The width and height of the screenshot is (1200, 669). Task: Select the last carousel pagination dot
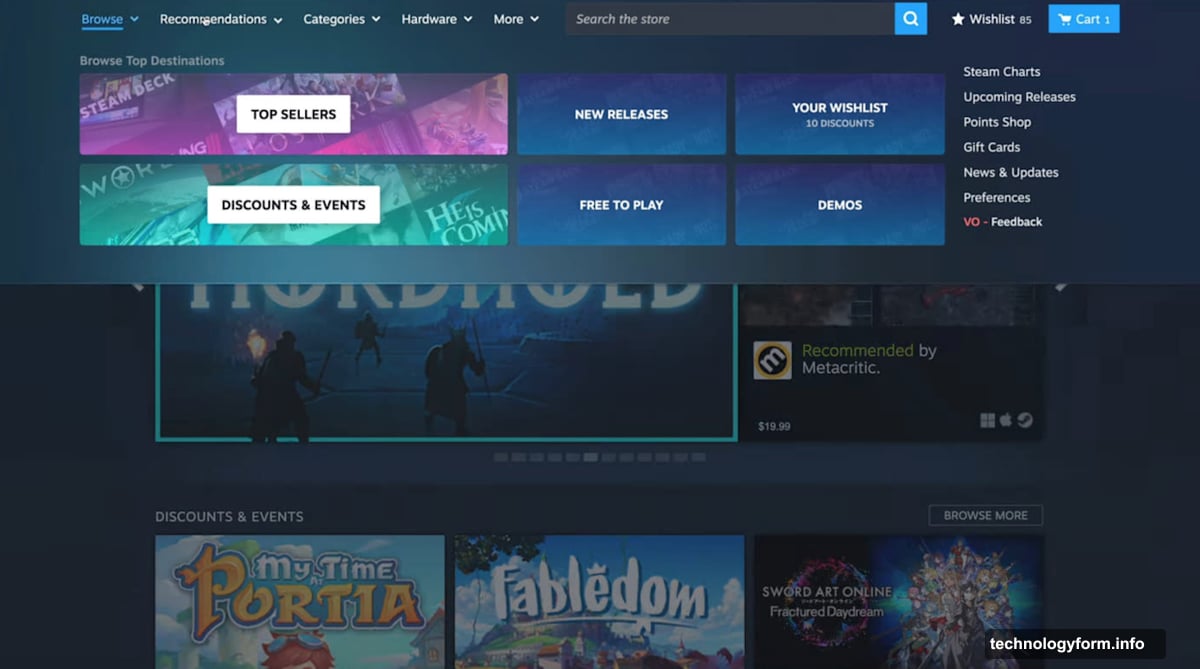(x=699, y=457)
